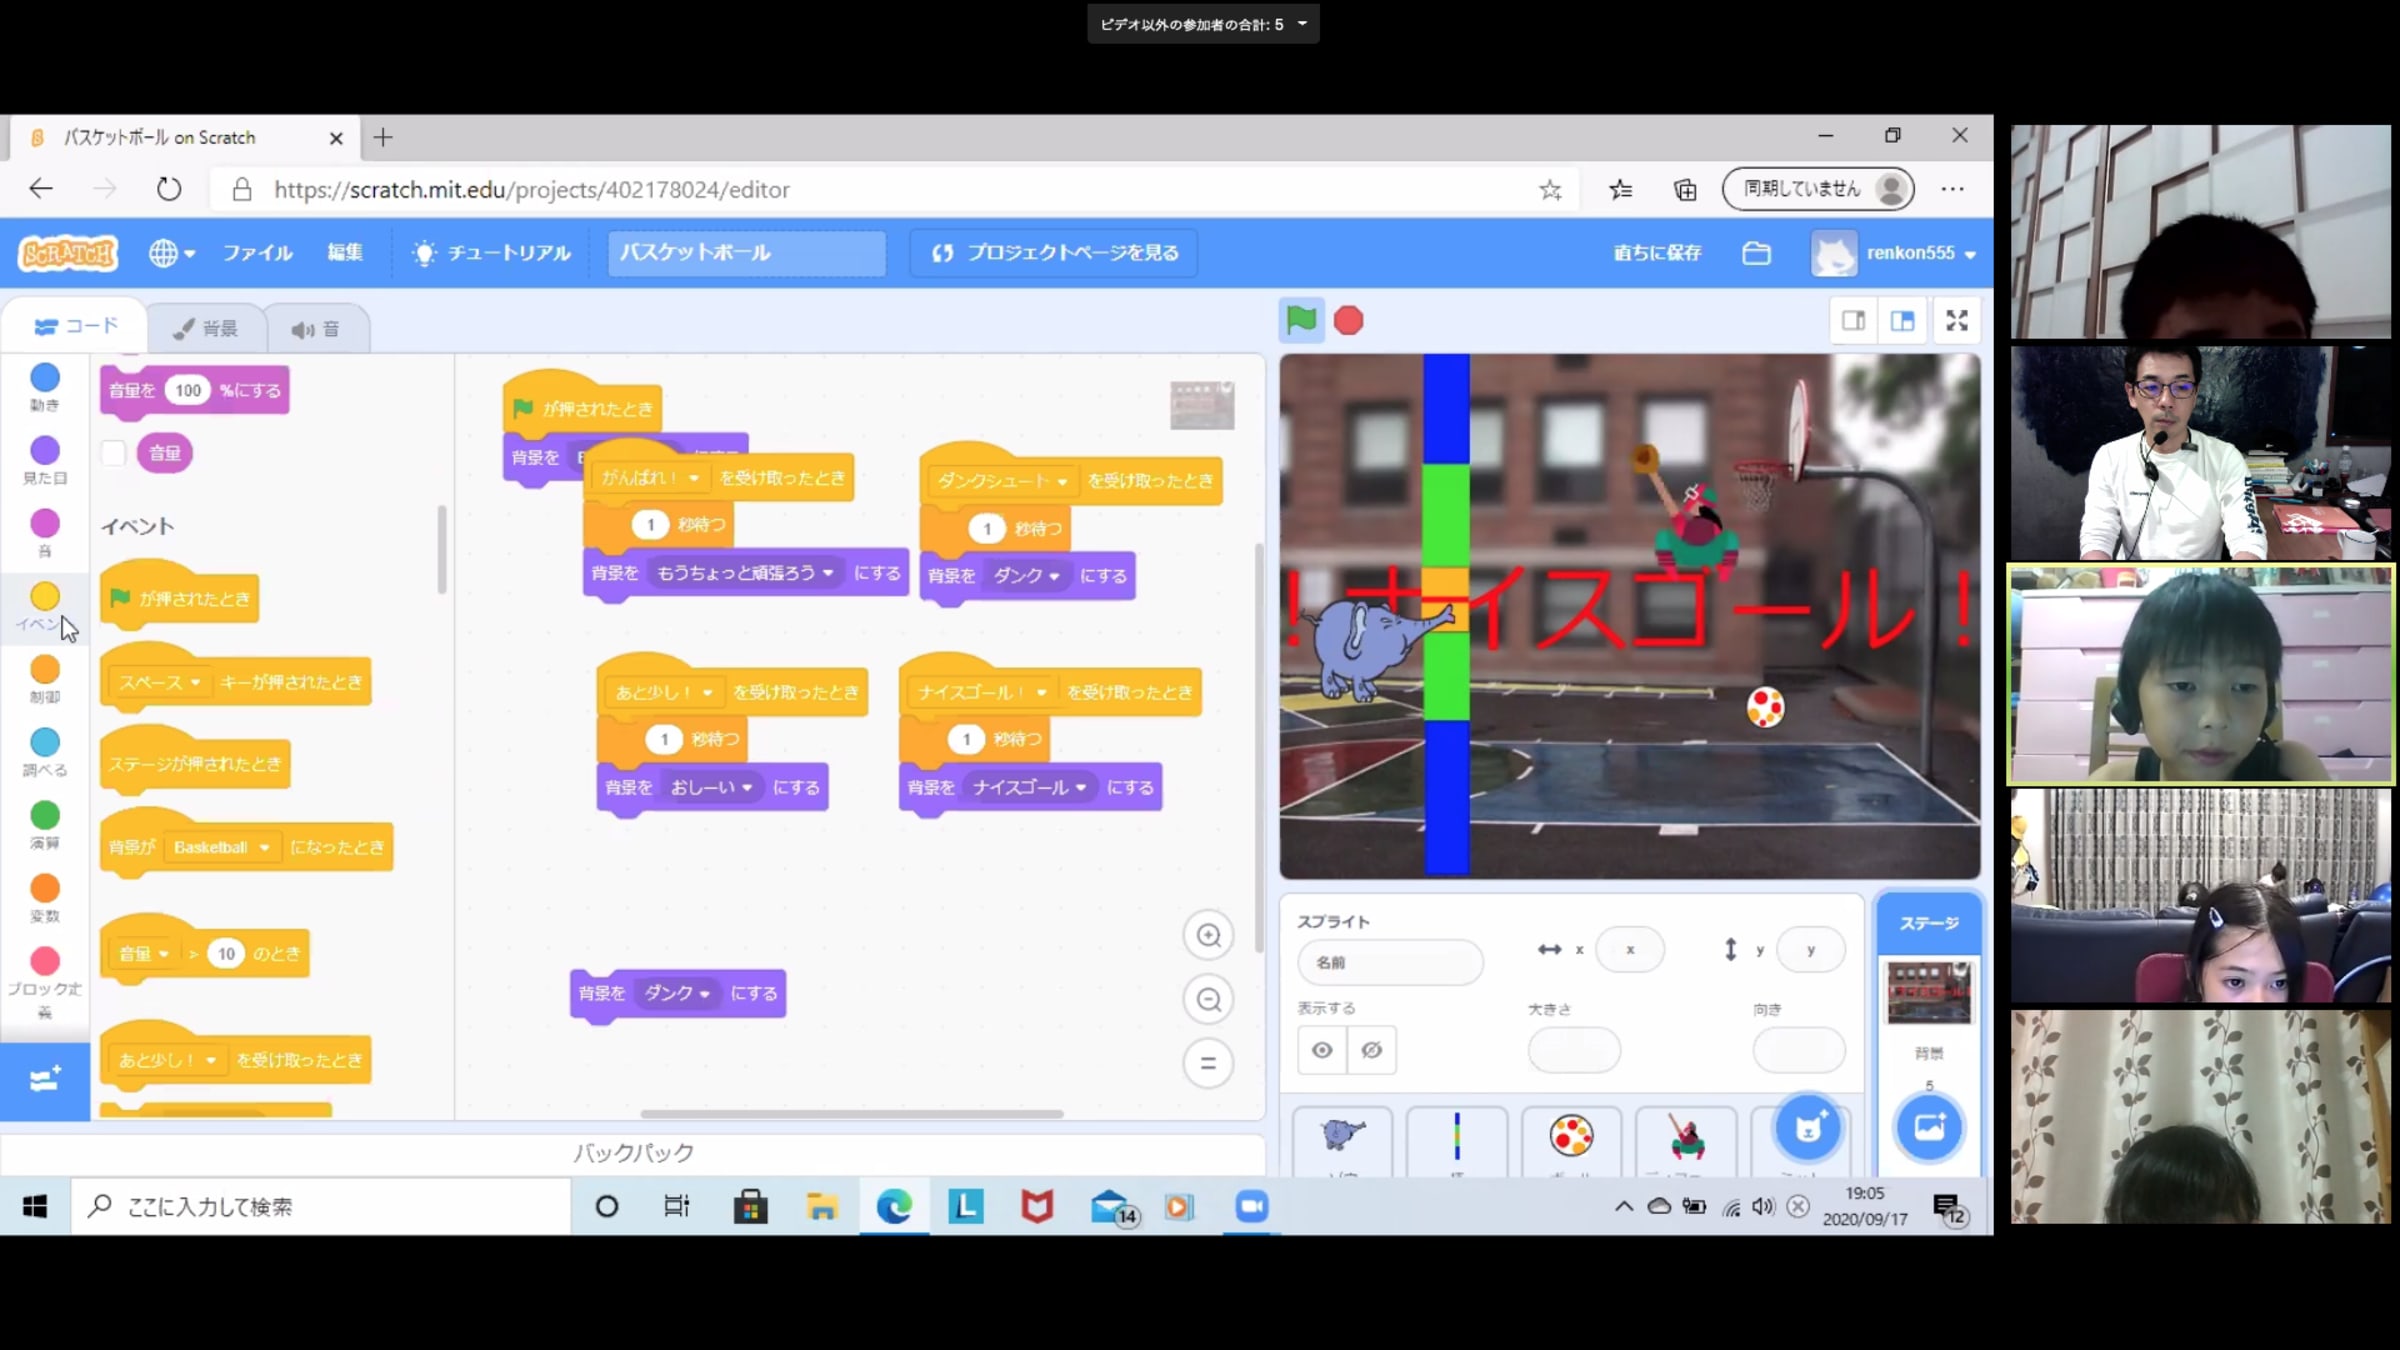Viewport: 2400px width, 1350px height.
Task: Switch to the 背景 tab
Action: point(206,328)
